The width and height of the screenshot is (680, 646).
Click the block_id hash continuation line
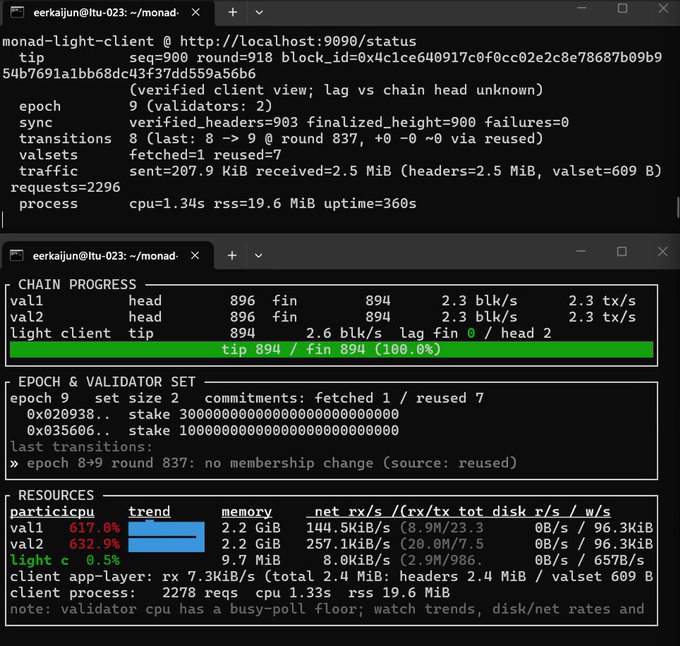click(129, 74)
